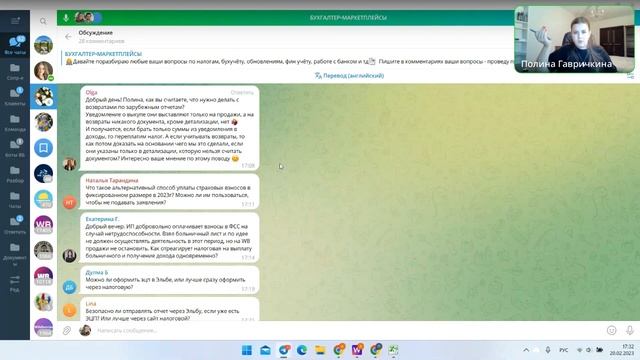Click 'Ответить' on Olga's message
The height and width of the screenshot is (360, 640).
click(242, 92)
